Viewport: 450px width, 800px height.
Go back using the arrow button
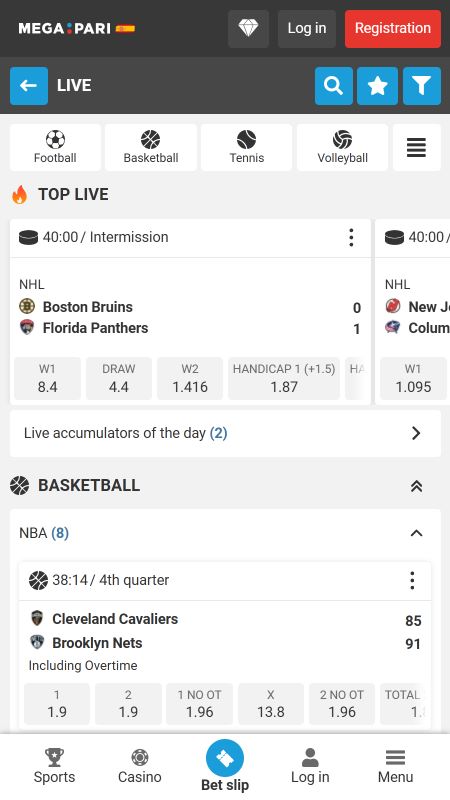(x=29, y=86)
